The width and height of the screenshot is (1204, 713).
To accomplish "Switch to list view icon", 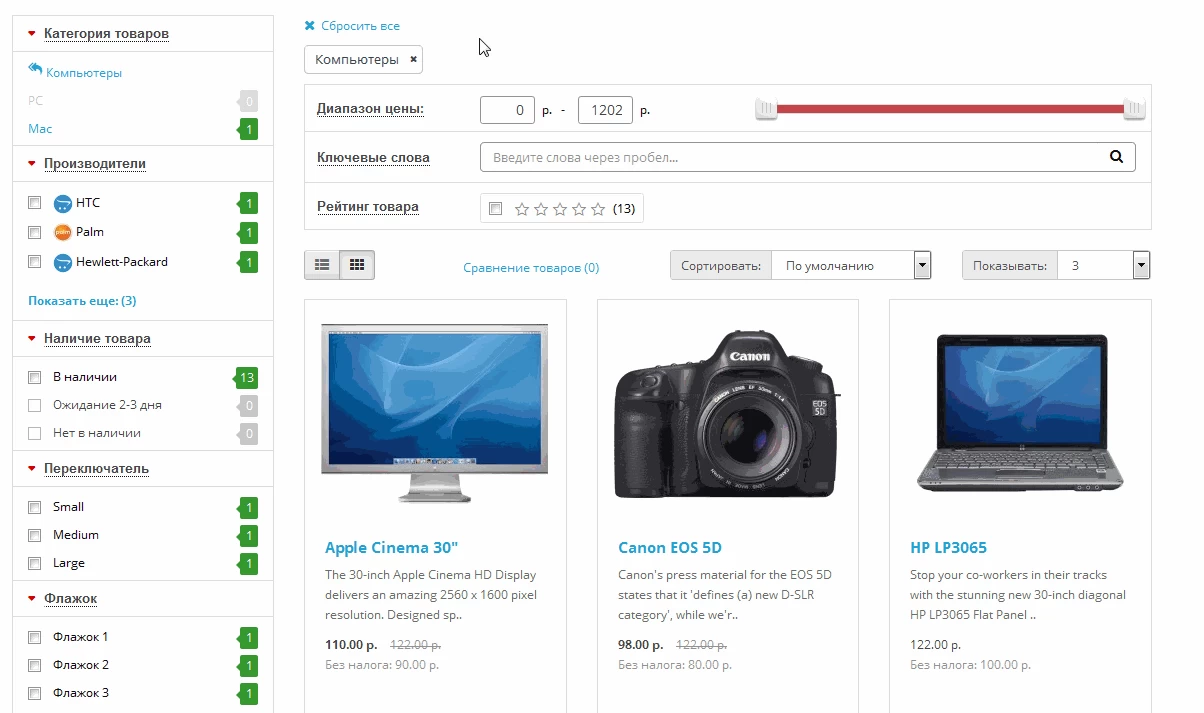I will [x=322, y=265].
